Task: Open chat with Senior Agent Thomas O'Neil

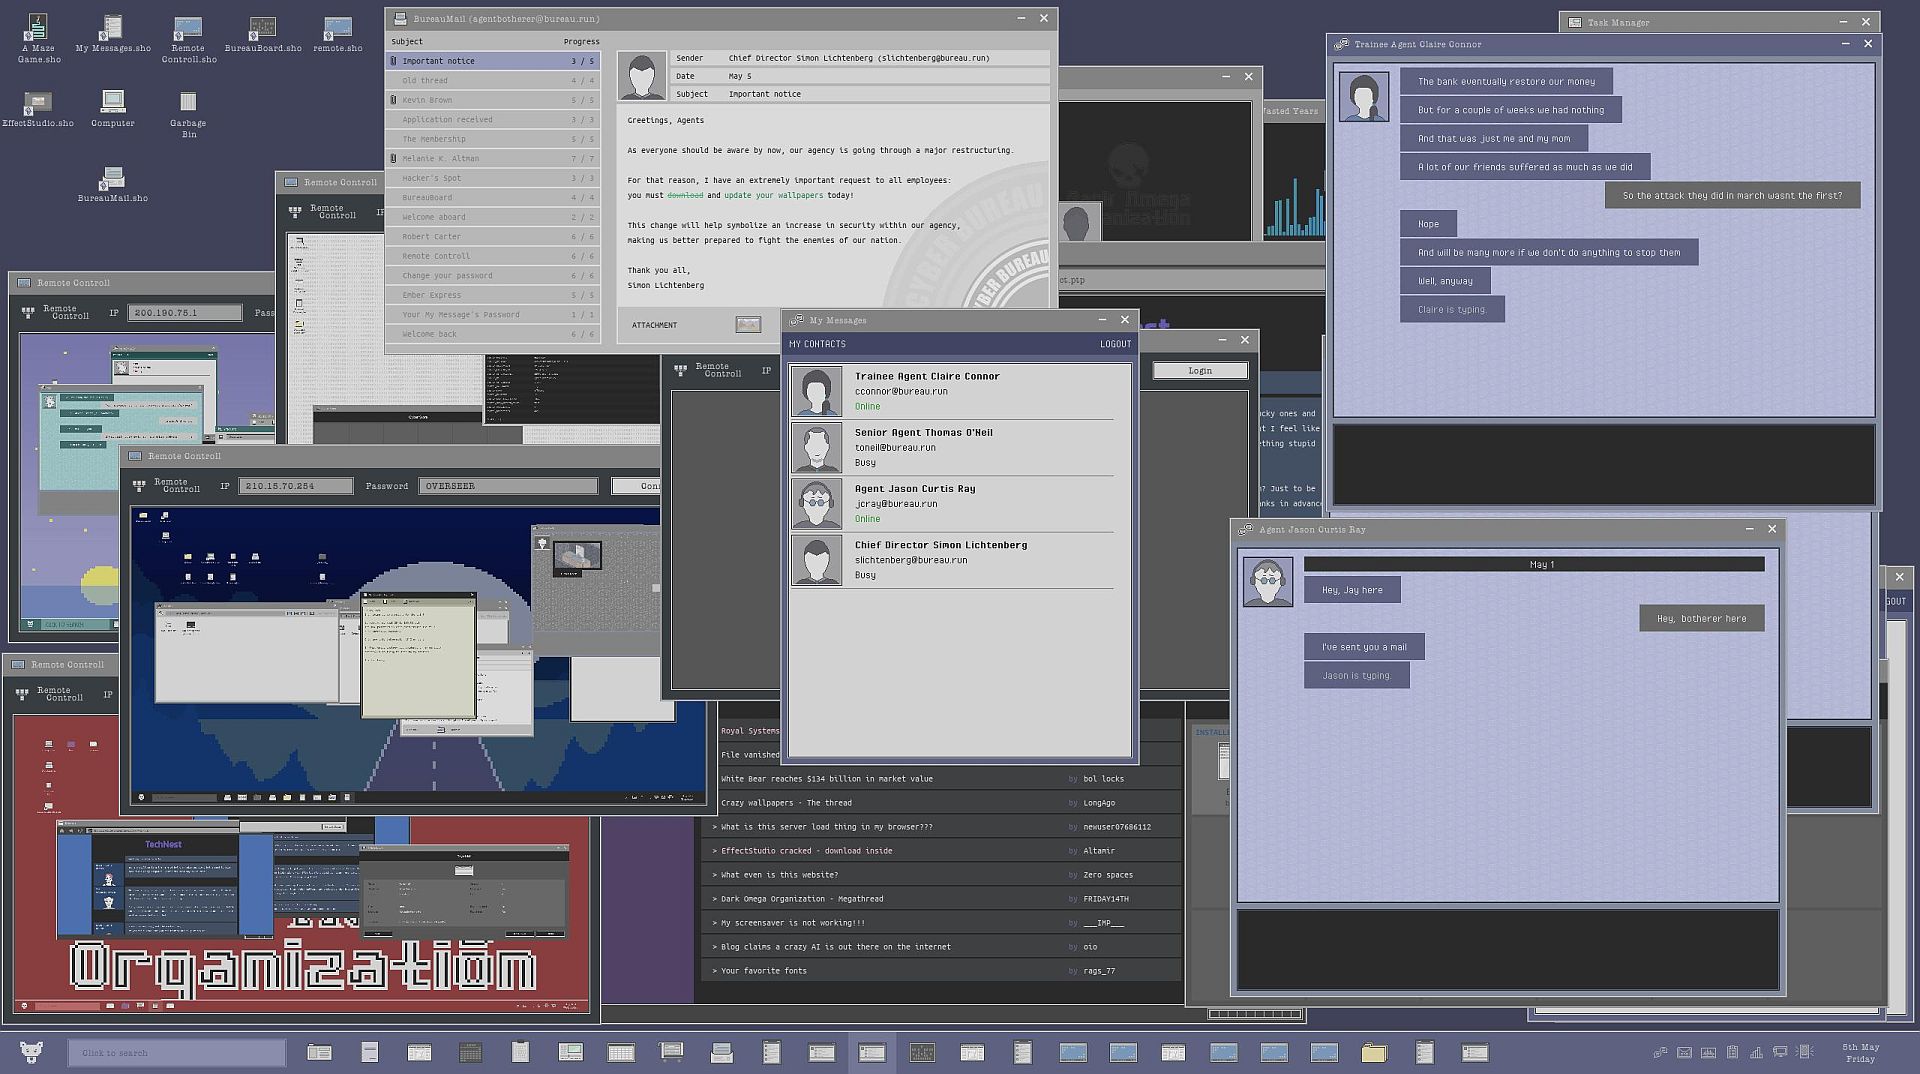Action: (x=952, y=447)
